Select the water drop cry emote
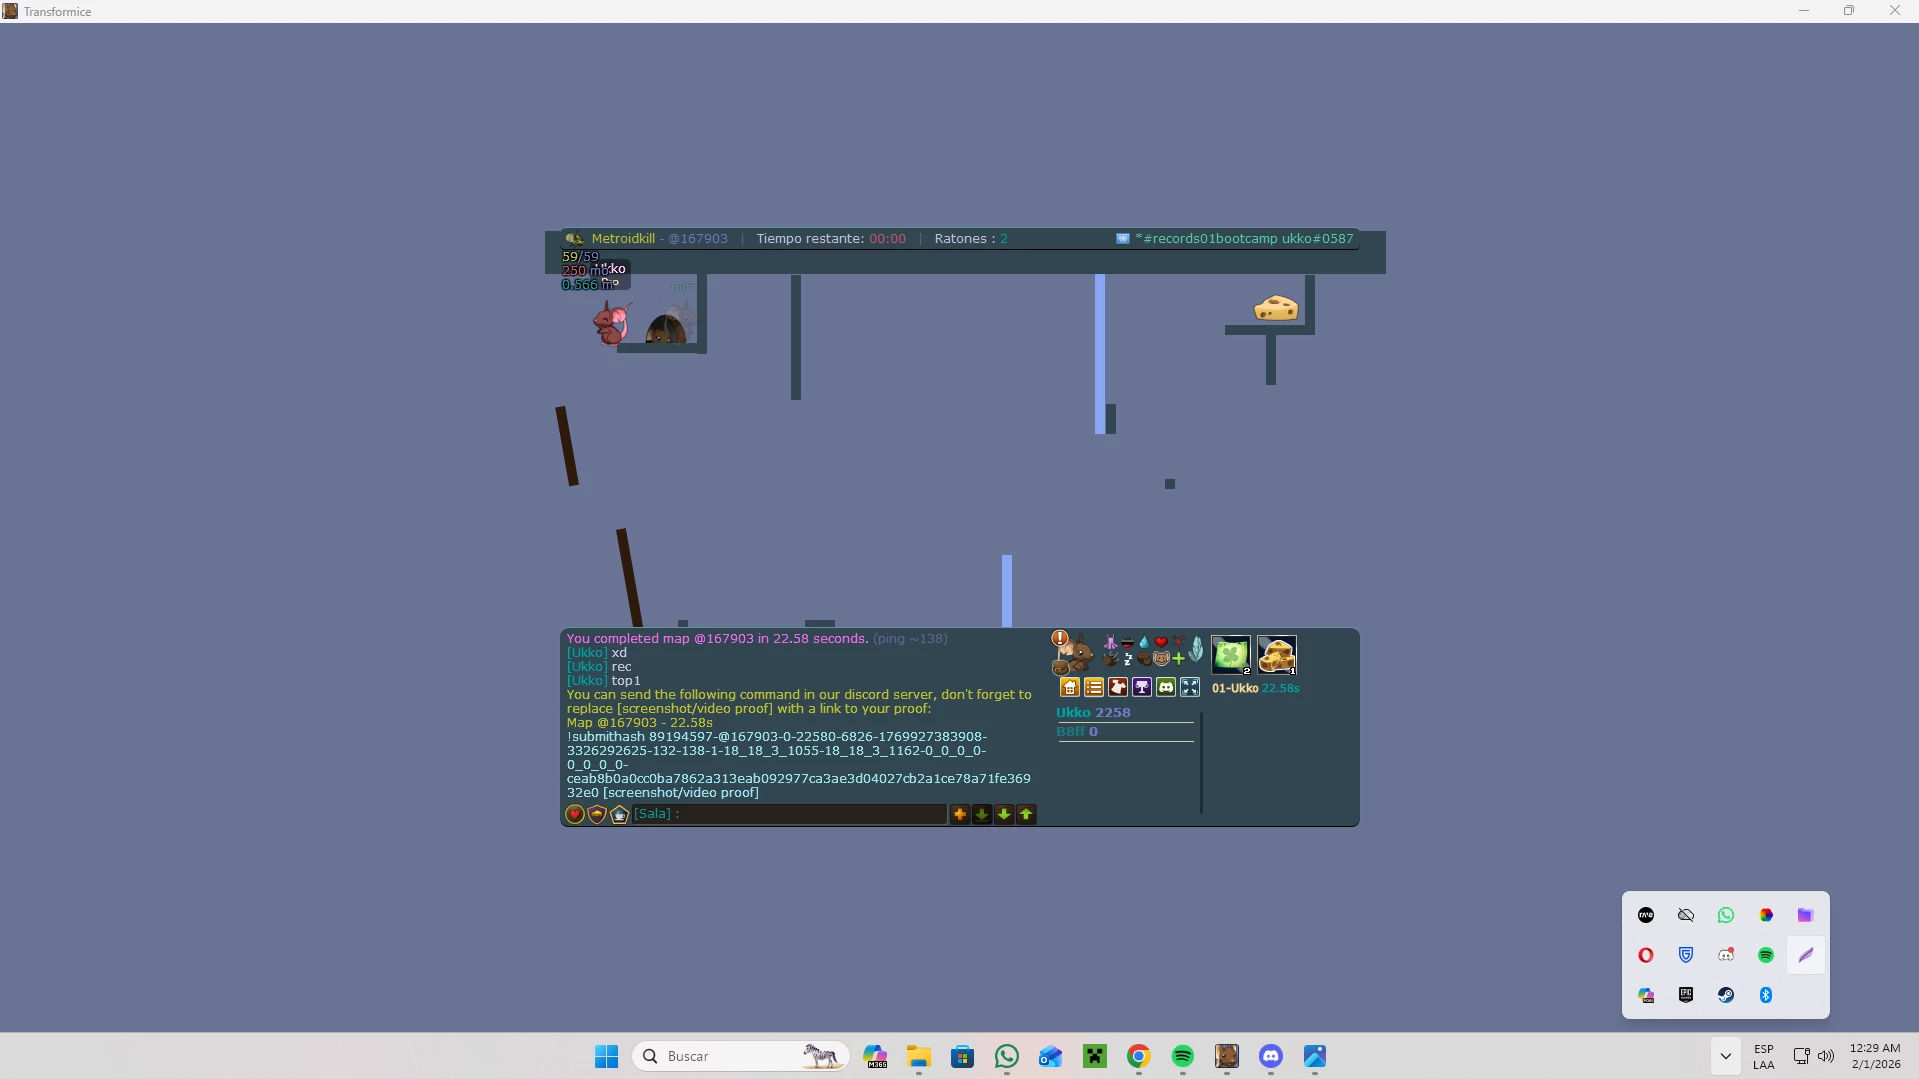The height and width of the screenshot is (1079, 1919). coord(1144,643)
